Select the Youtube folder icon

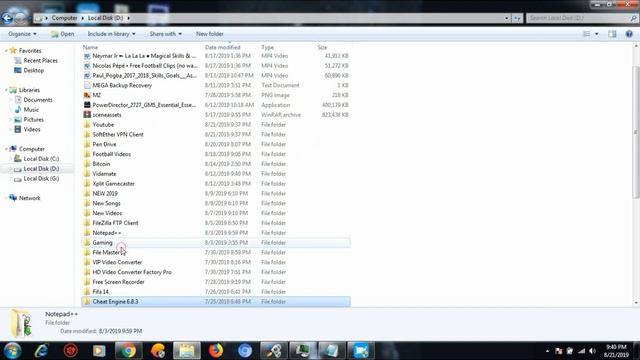coord(87,124)
